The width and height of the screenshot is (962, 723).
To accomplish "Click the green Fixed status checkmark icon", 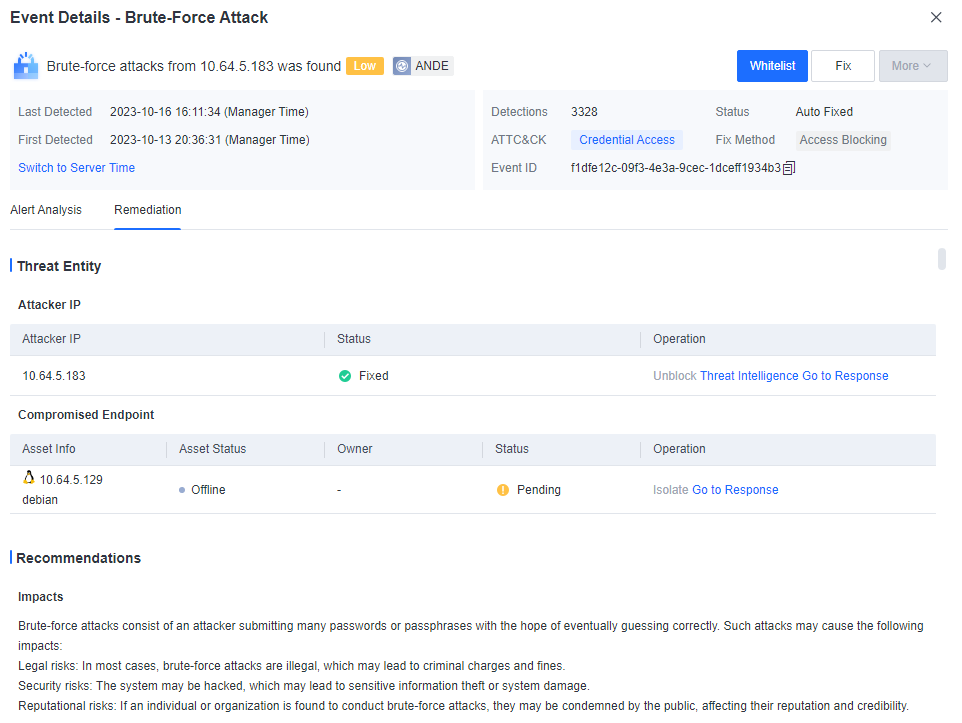I will pyautogui.click(x=345, y=376).
